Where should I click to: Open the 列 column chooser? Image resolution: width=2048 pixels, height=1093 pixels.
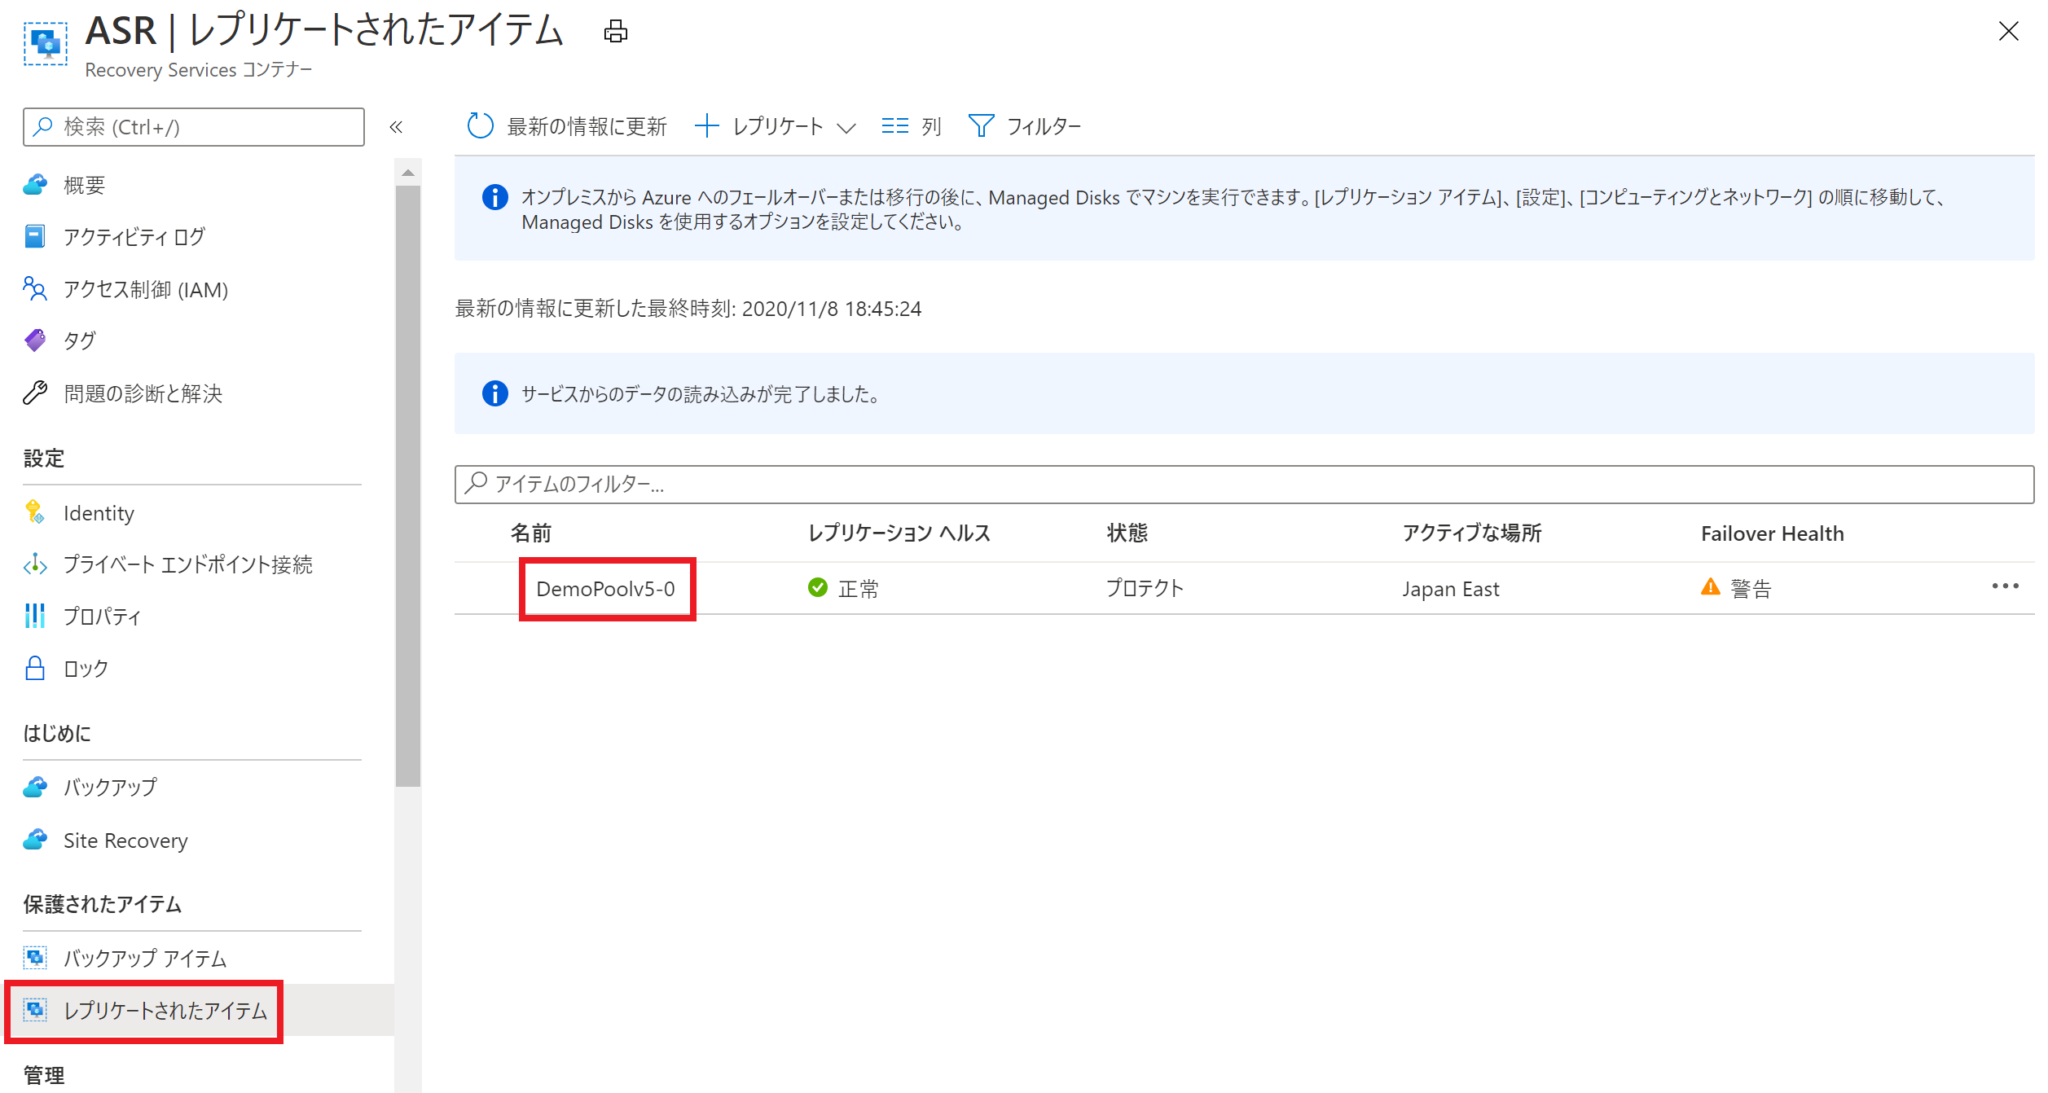pos(911,126)
